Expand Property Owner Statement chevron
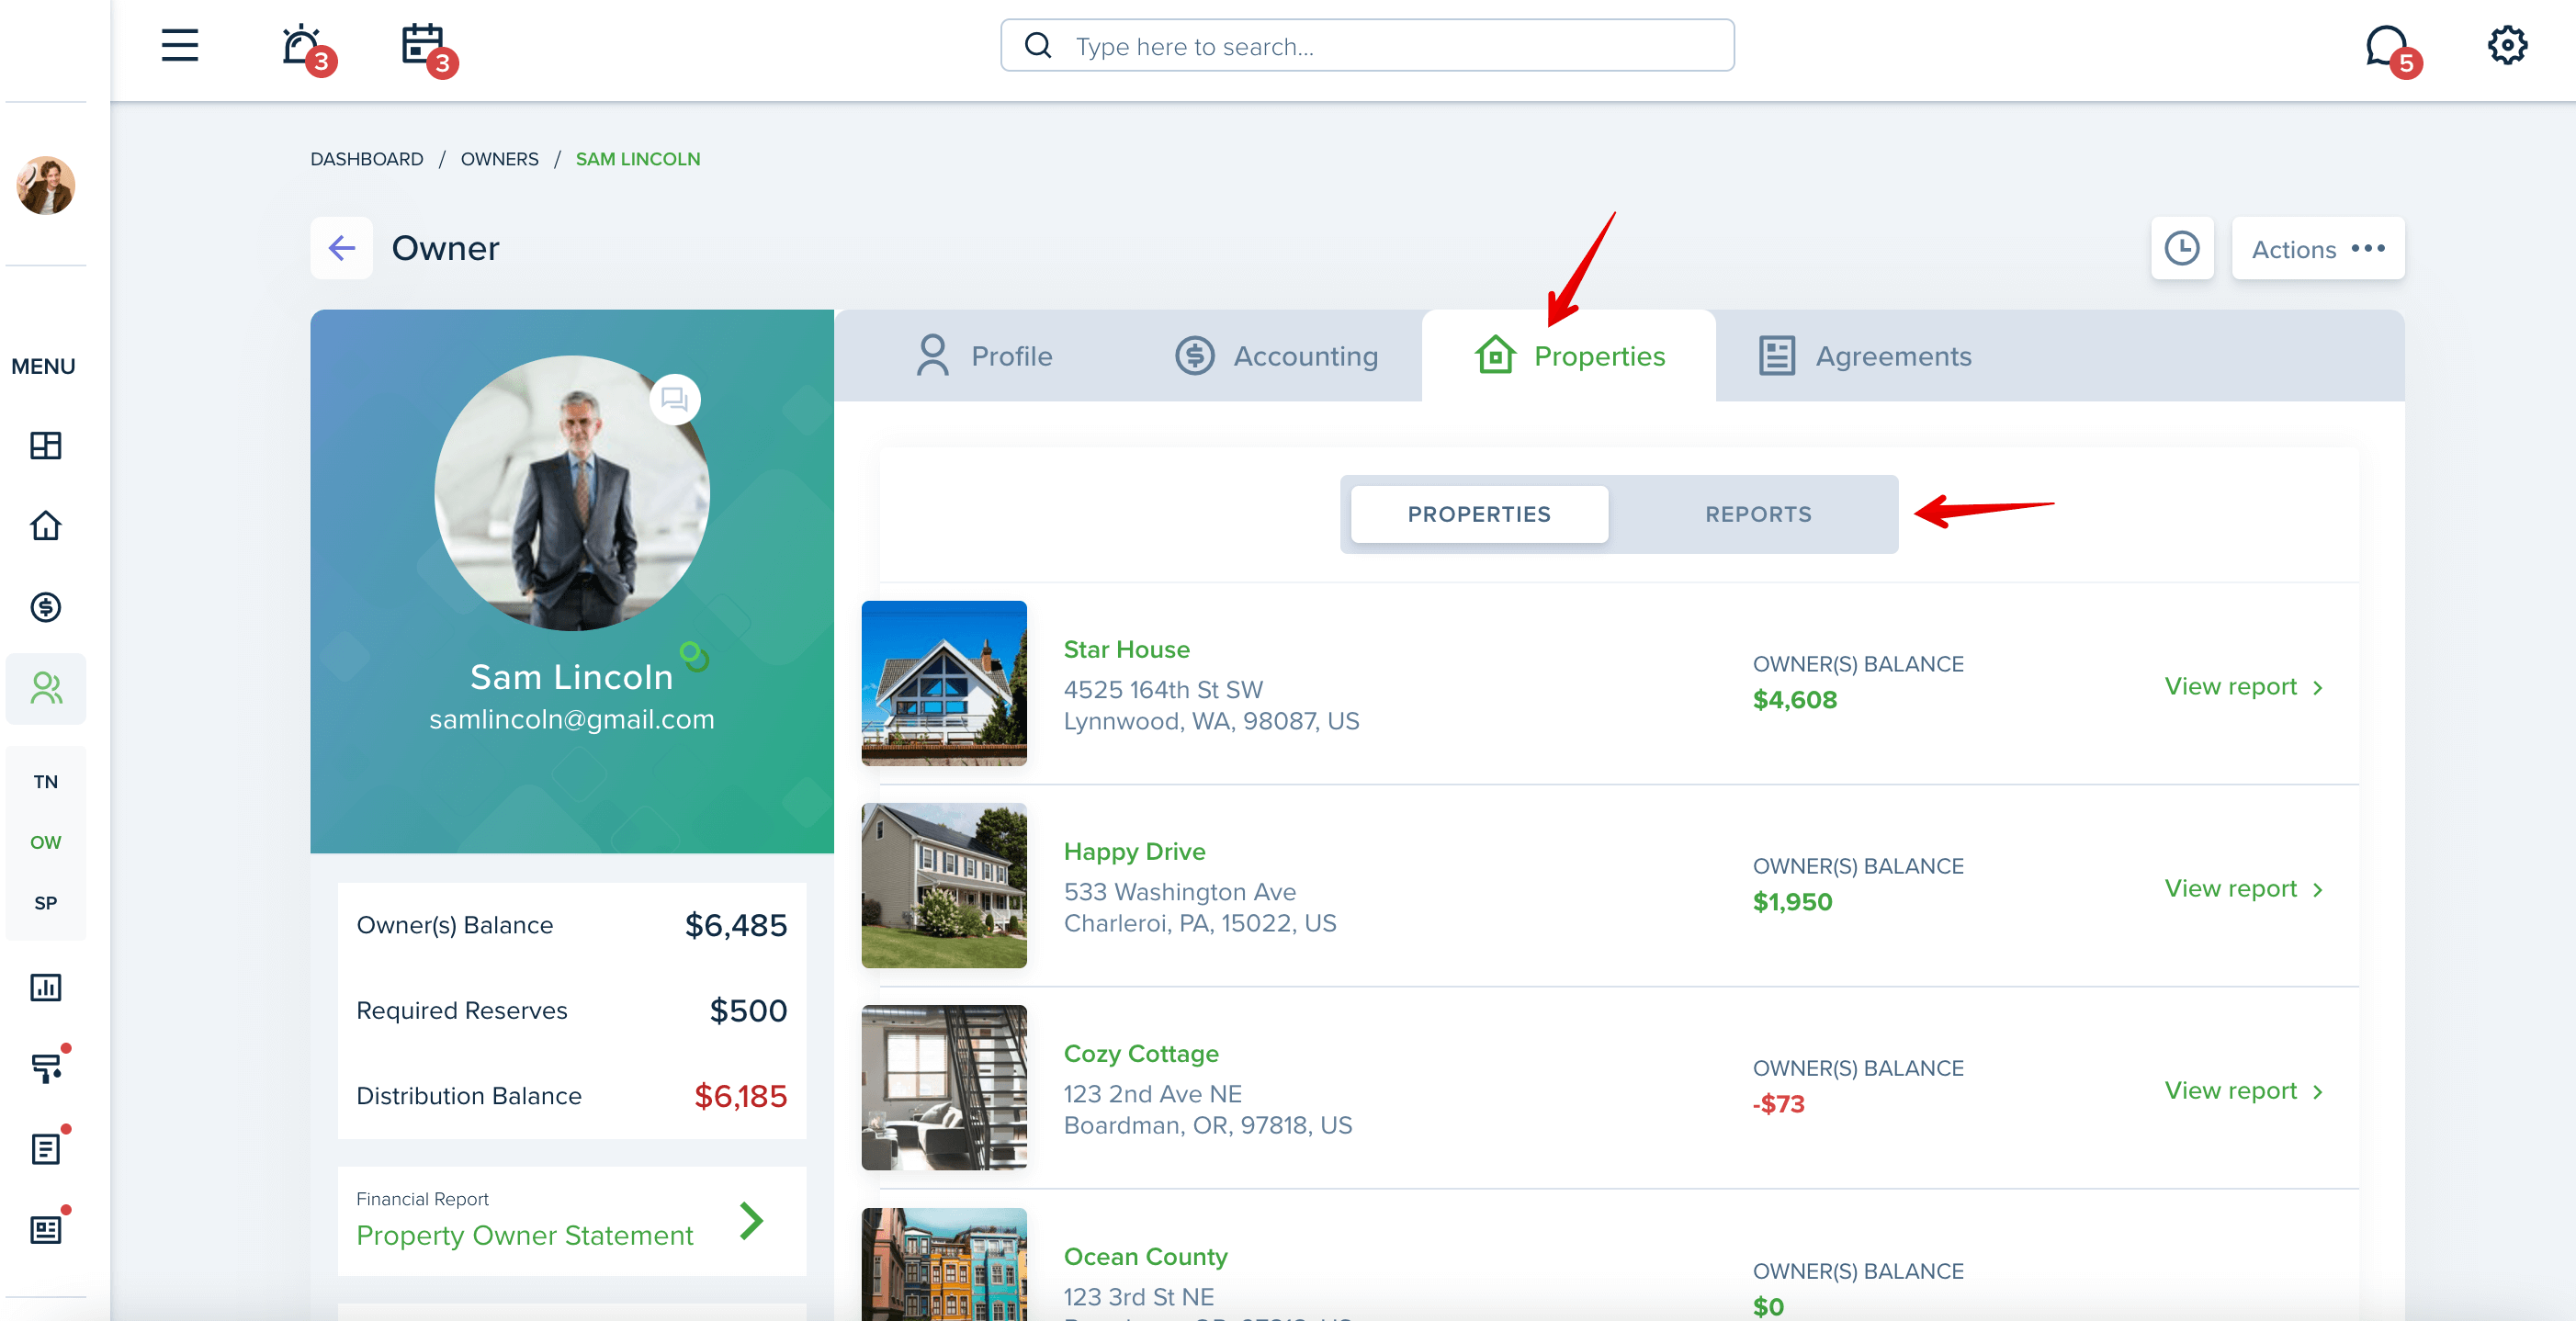Image resolution: width=2576 pixels, height=1321 pixels. 752,1220
